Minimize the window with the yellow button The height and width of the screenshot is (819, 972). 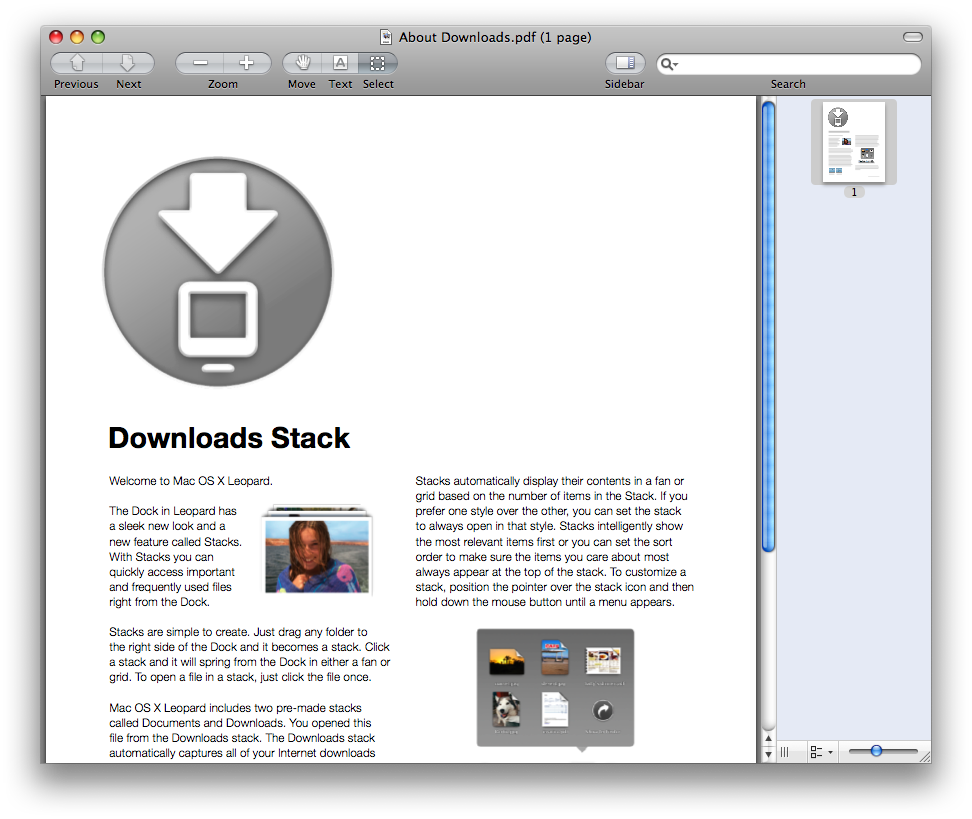pyautogui.click(x=77, y=37)
